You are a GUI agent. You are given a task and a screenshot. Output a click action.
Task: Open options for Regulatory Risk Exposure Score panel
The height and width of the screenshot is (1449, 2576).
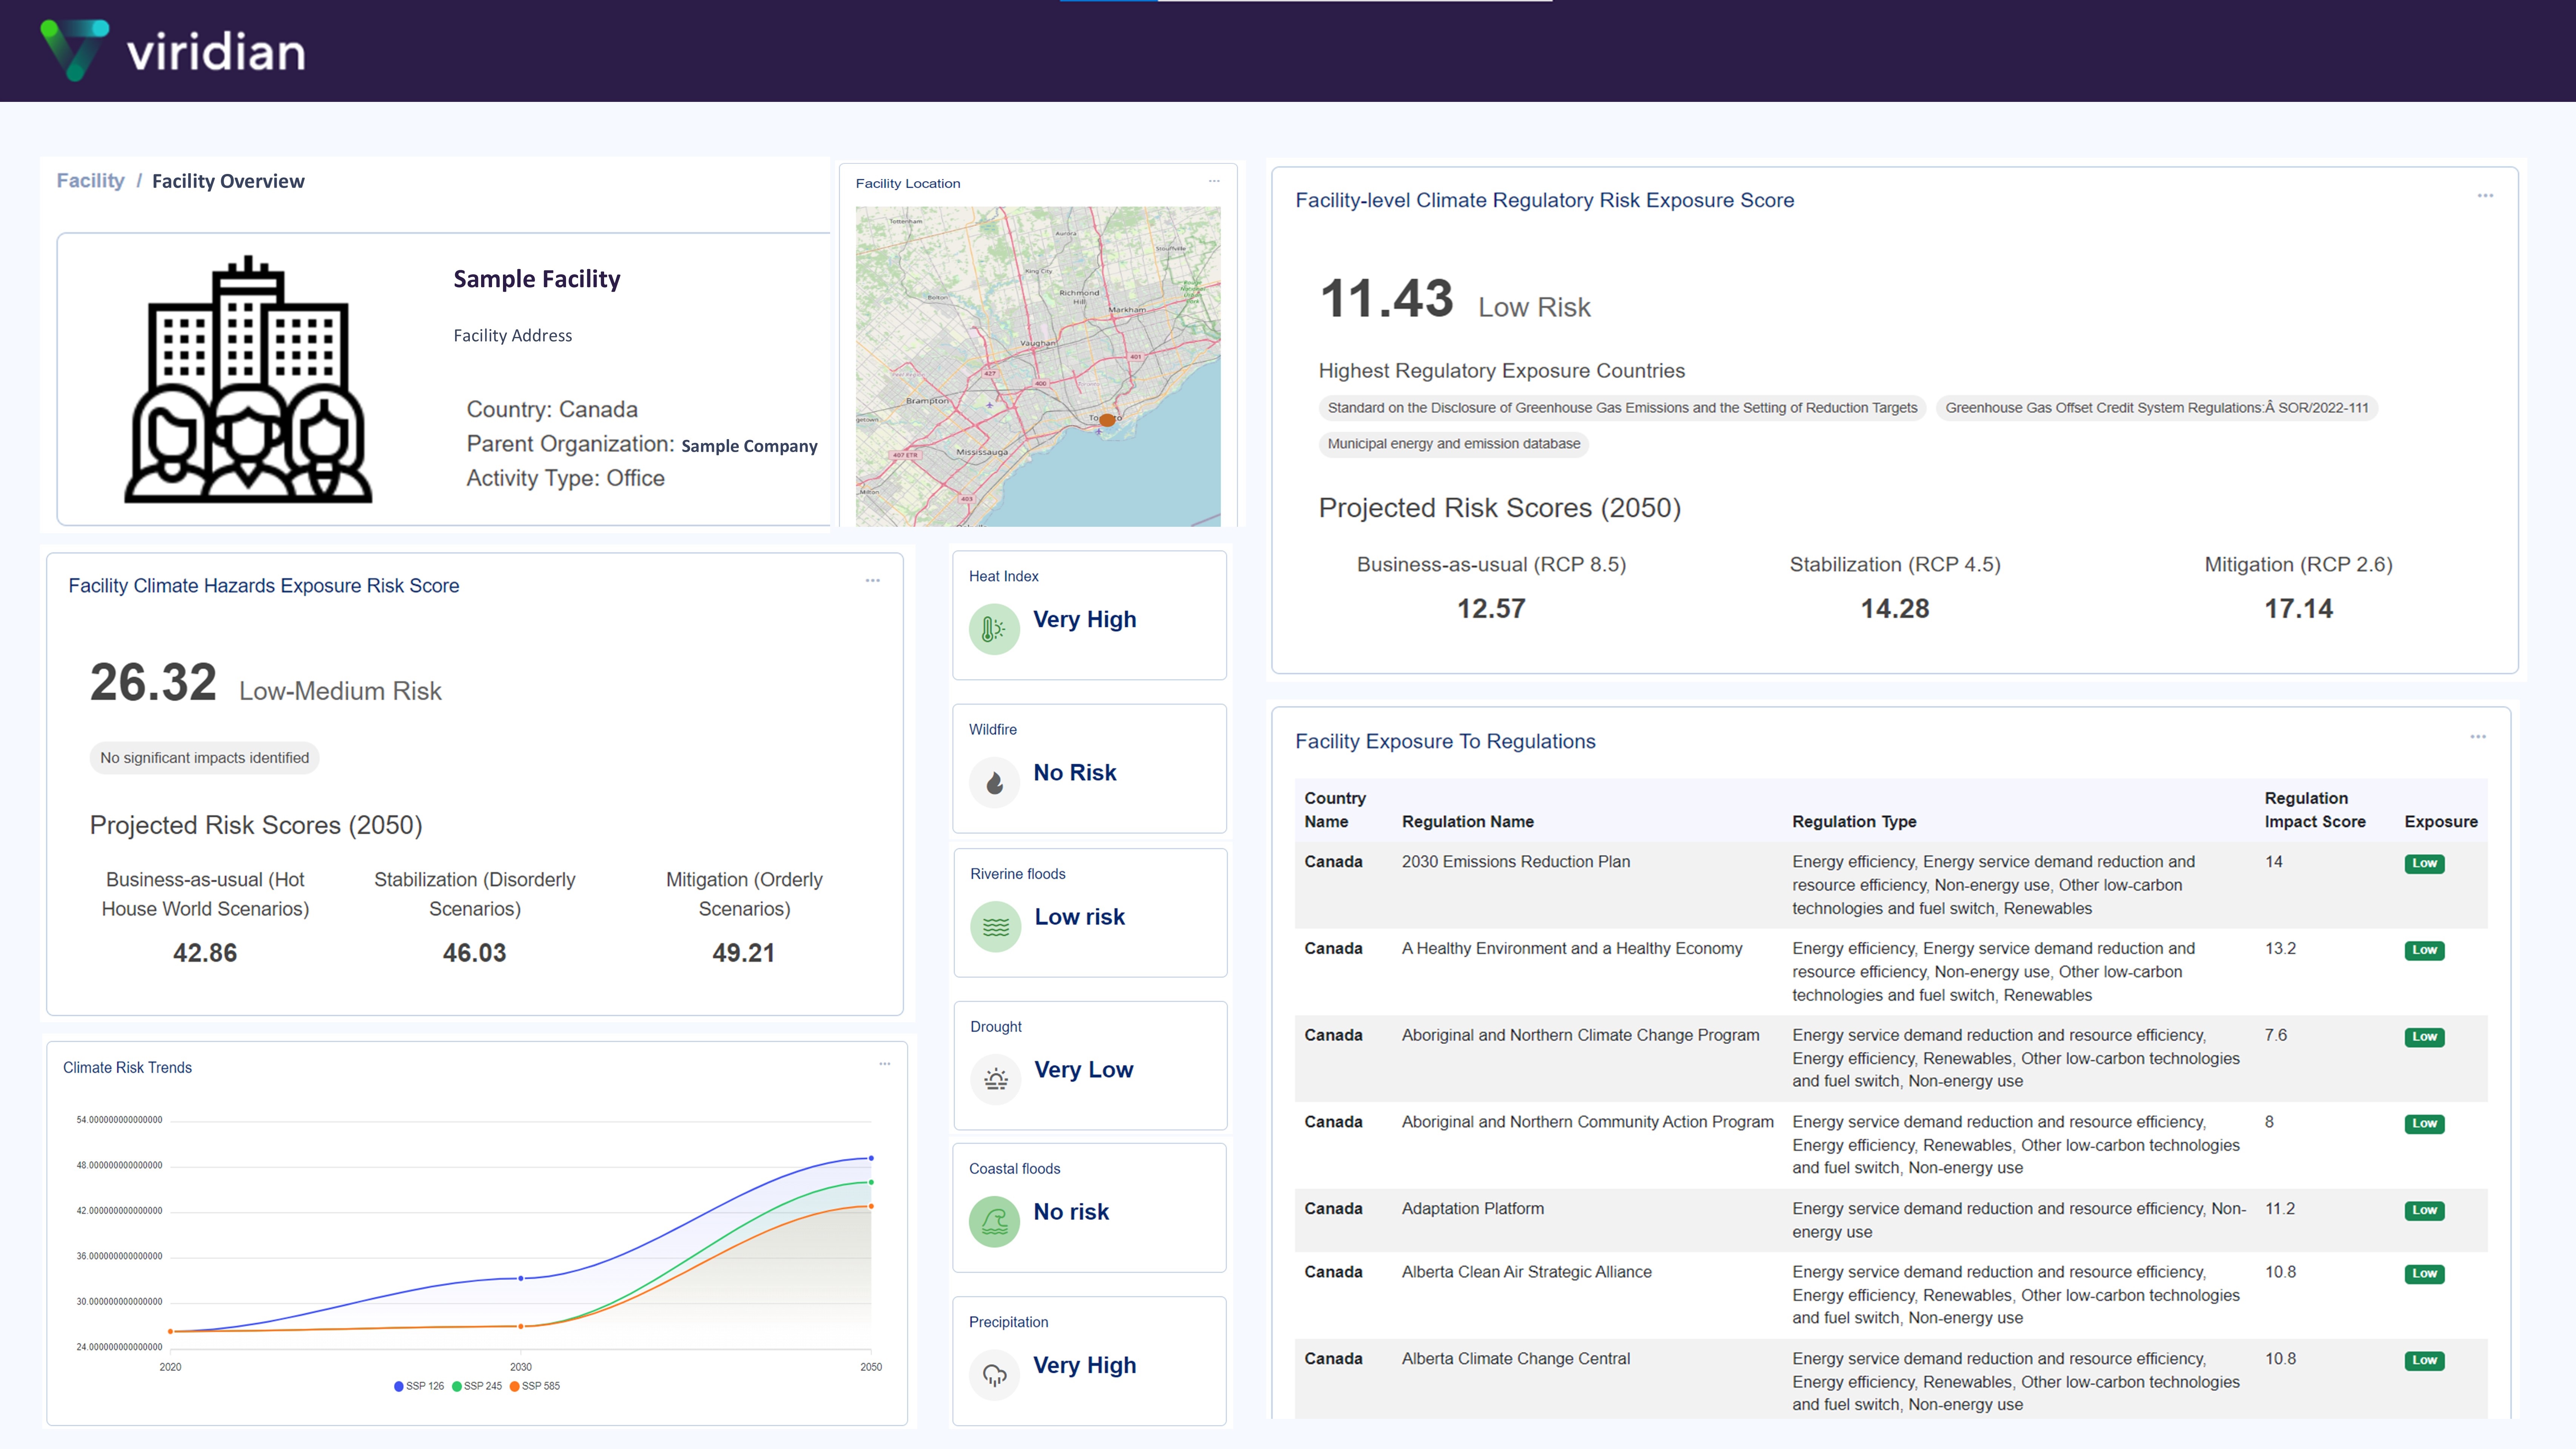2485,195
